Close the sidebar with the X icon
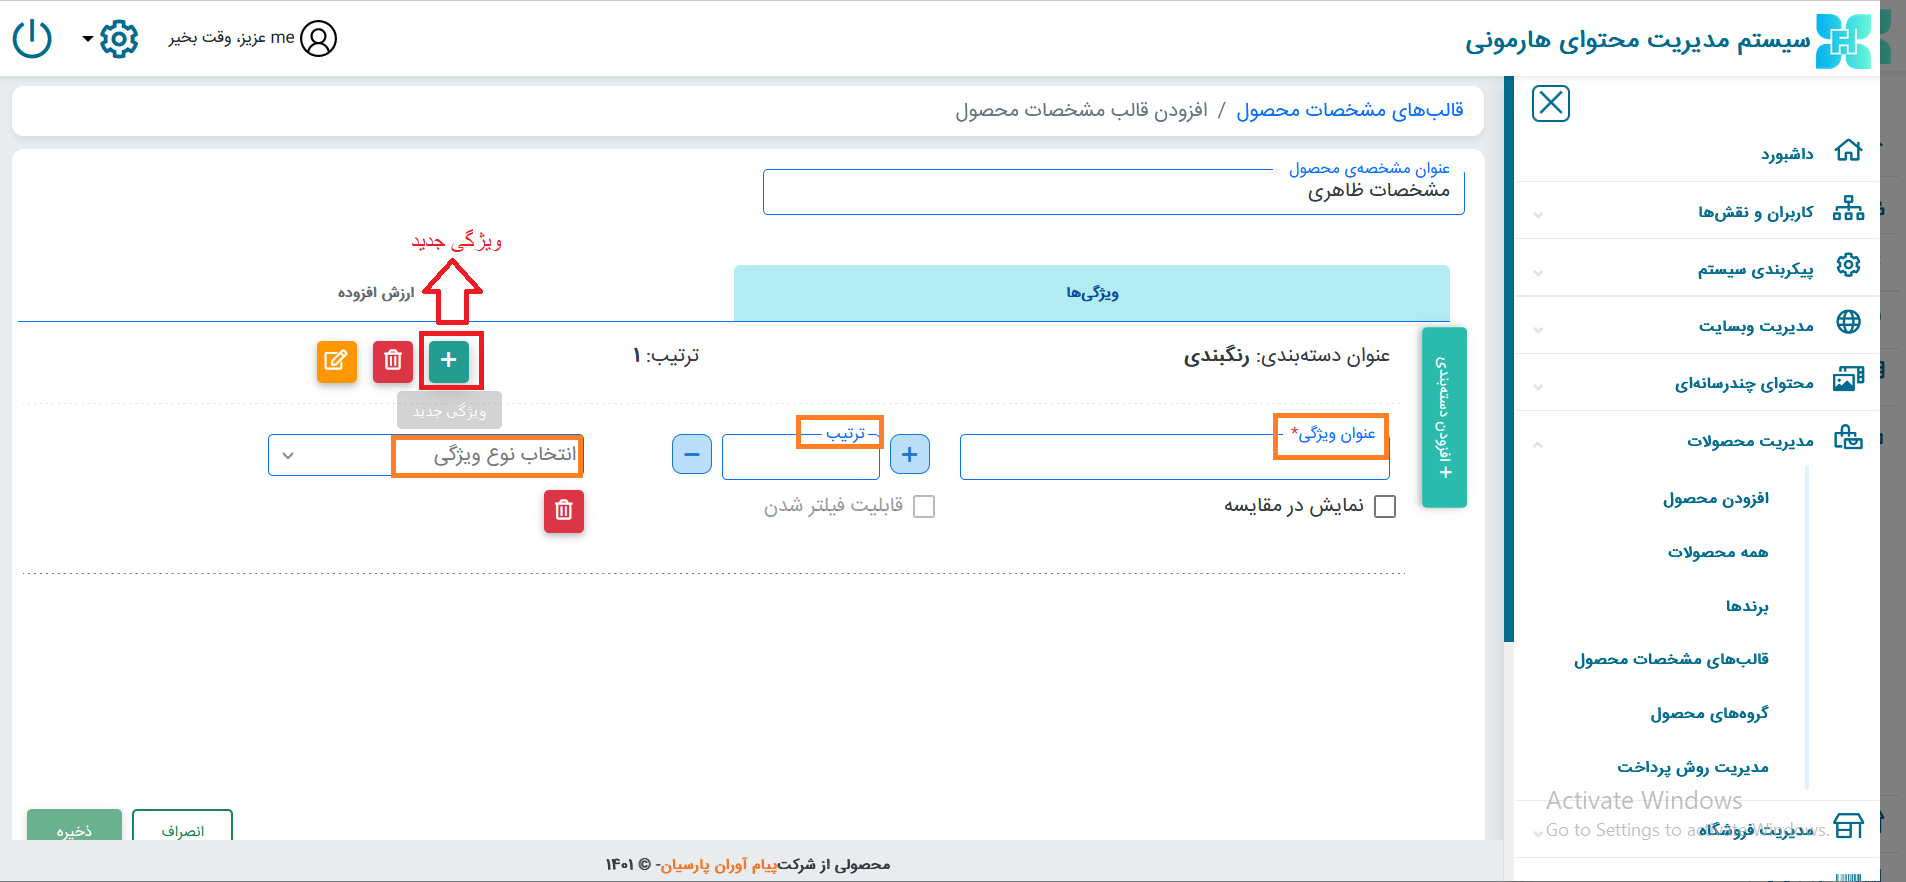Viewport: 1906px width, 882px height. pos(1550,103)
